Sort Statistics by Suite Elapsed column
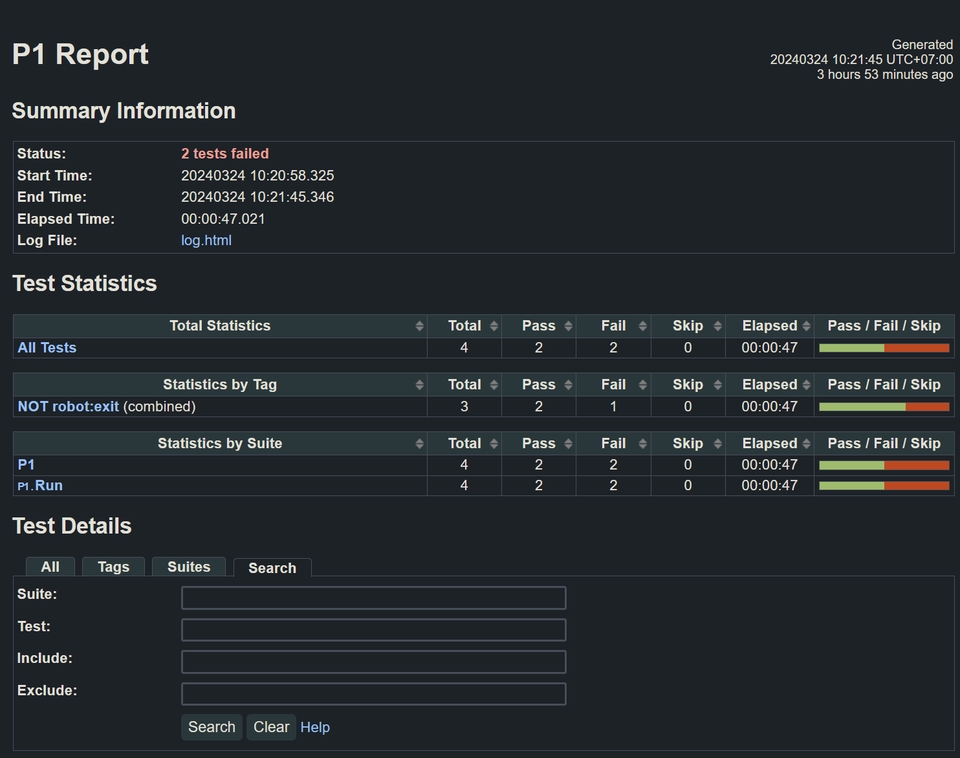Image resolution: width=960 pixels, height=758 pixels. coord(770,443)
